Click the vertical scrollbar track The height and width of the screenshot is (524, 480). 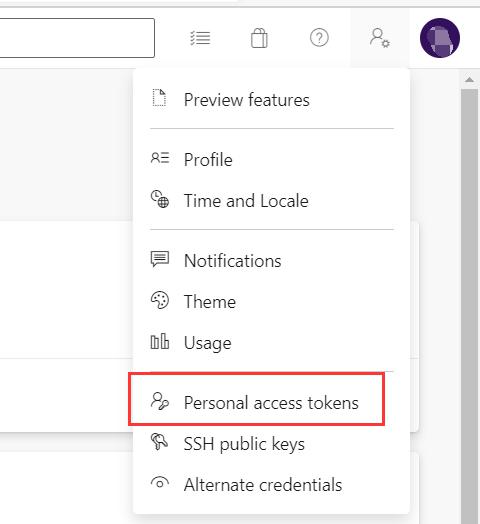tap(469, 306)
